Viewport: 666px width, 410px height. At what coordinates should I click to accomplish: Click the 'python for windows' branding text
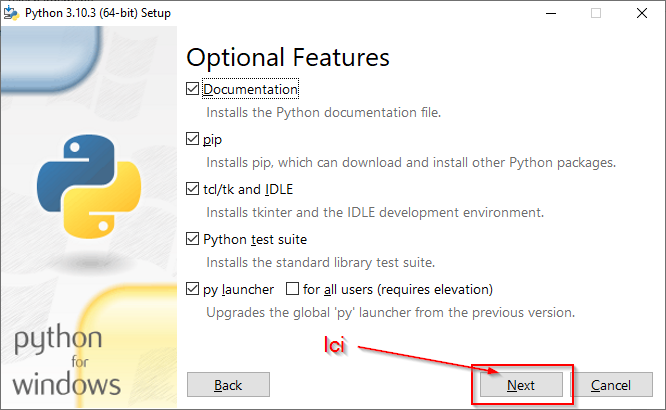[67, 361]
